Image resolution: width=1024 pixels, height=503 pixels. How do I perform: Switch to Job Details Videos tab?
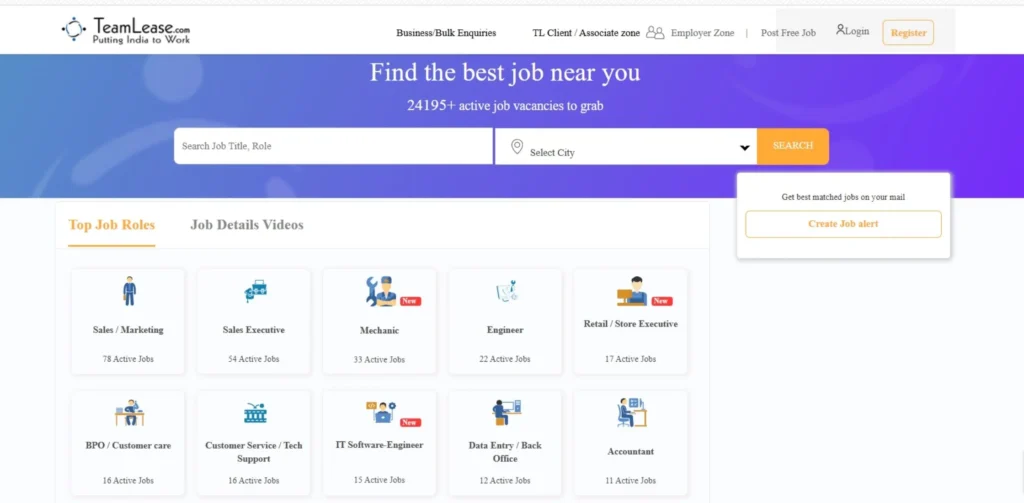[247, 225]
